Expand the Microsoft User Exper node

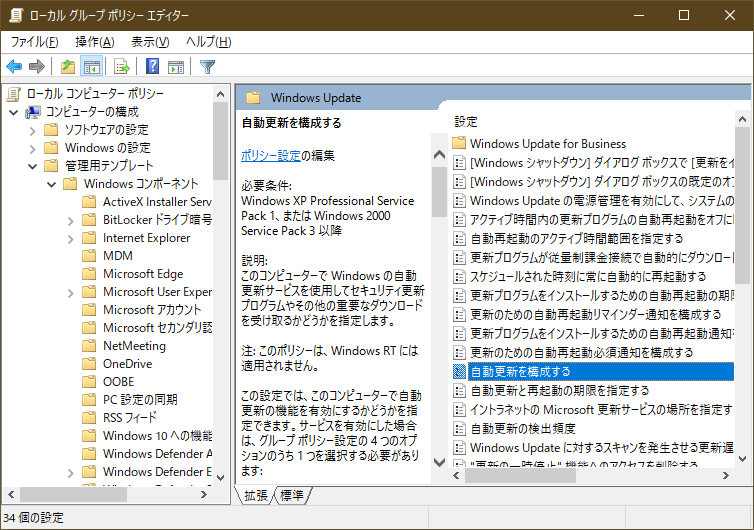click(71, 292)
